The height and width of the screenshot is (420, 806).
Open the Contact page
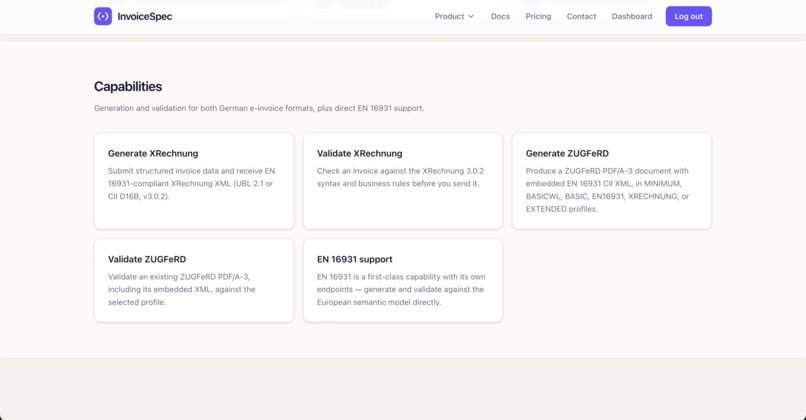(x=581, y=16)
